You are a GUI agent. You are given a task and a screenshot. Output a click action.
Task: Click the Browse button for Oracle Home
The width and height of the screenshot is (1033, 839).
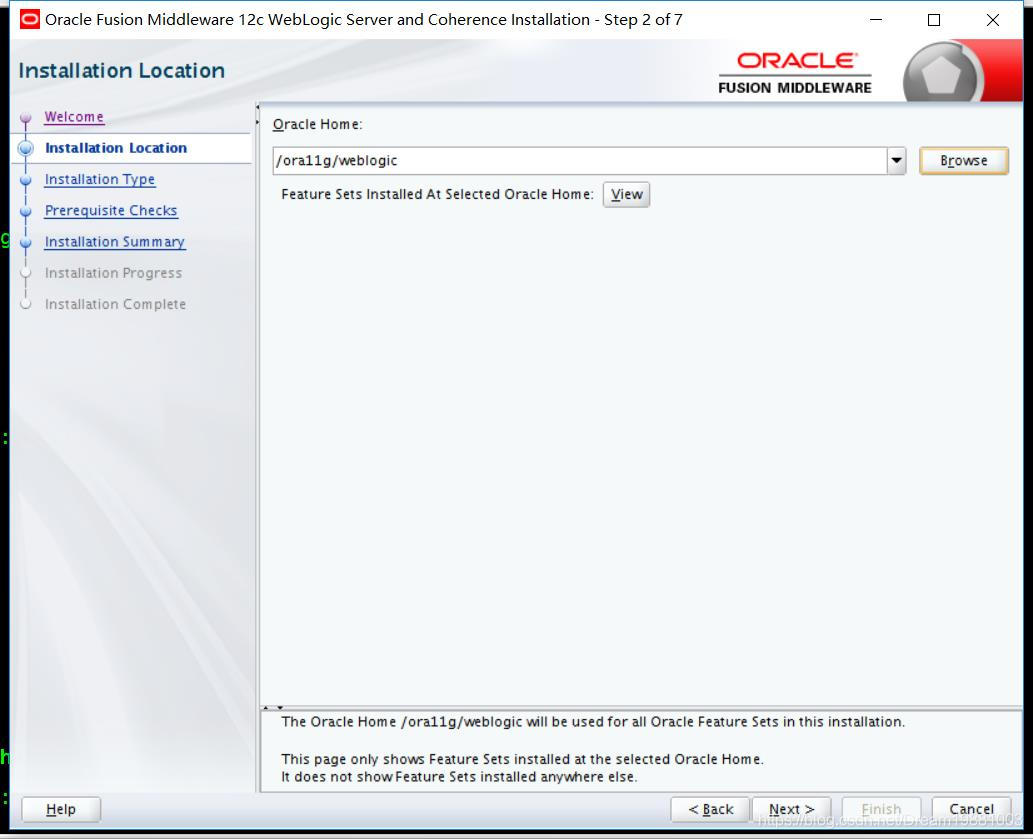[x=963, y=161]
